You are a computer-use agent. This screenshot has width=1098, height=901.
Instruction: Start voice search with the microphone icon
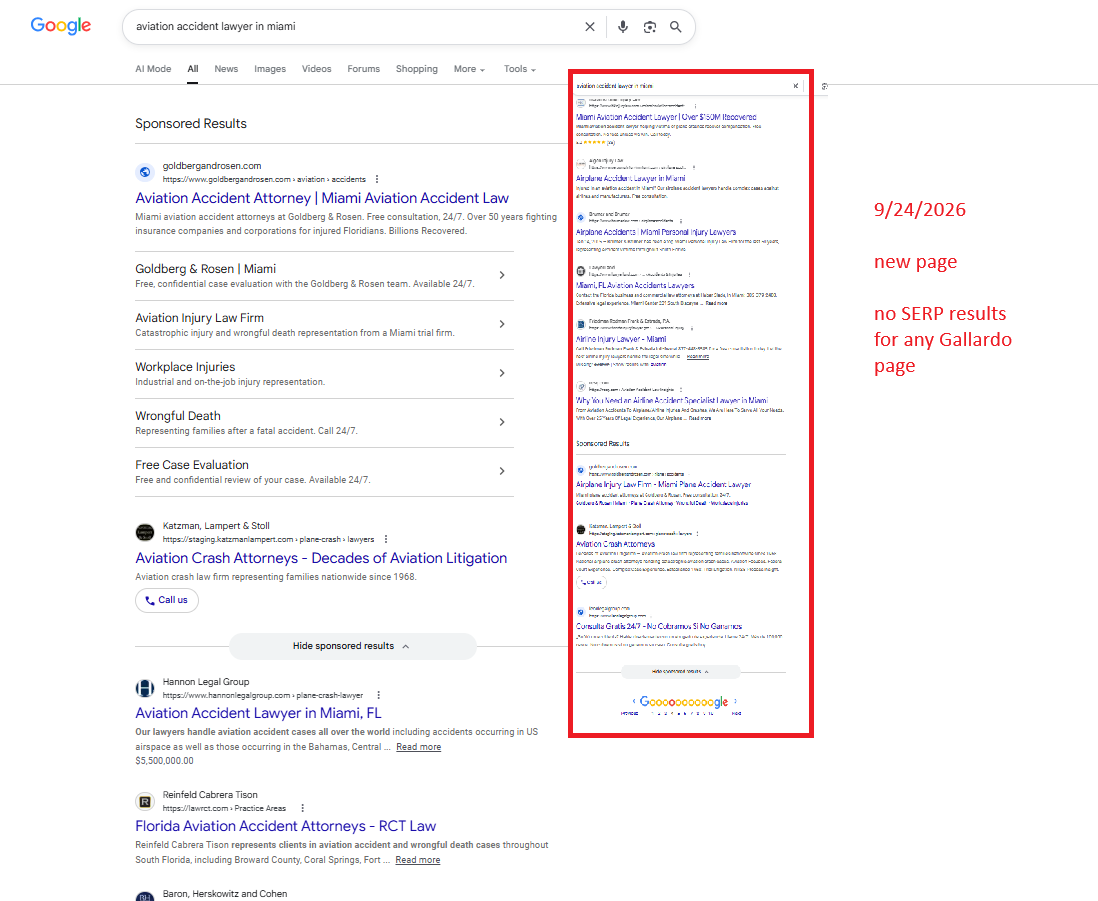pyautogui.click(x=623, y=27)
